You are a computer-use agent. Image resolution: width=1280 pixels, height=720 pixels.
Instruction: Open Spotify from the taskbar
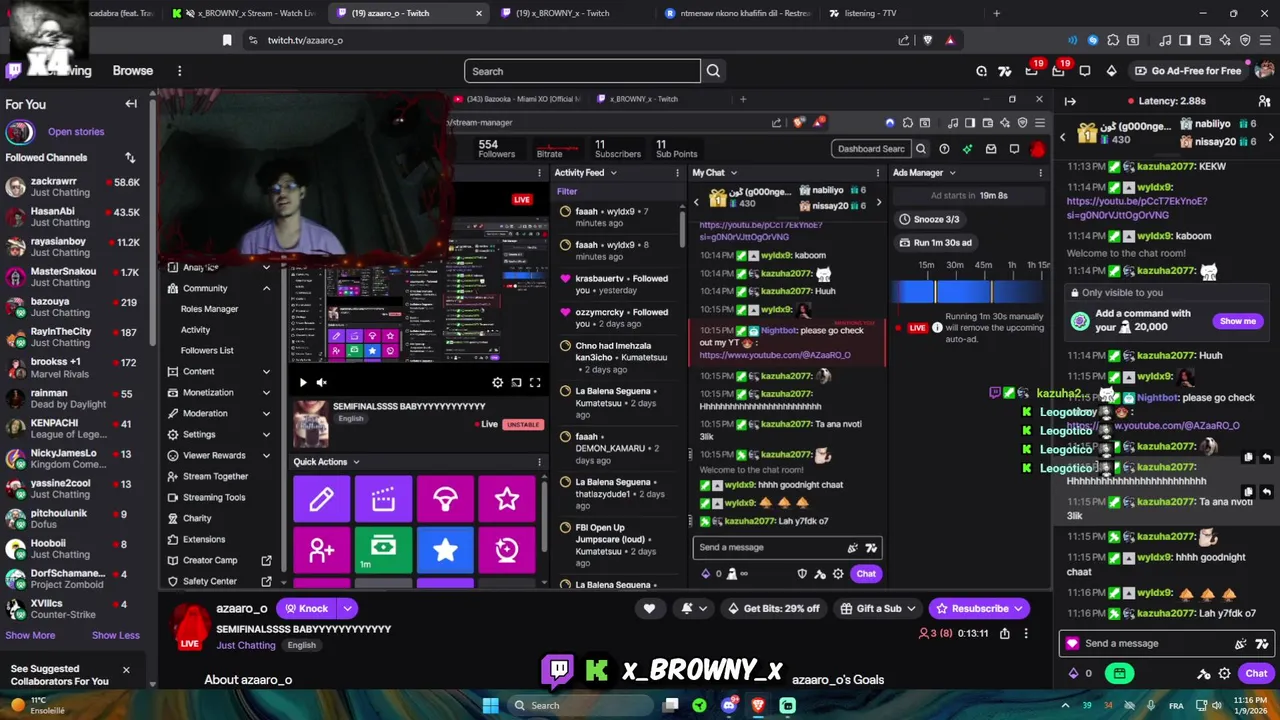pos(699,705)
